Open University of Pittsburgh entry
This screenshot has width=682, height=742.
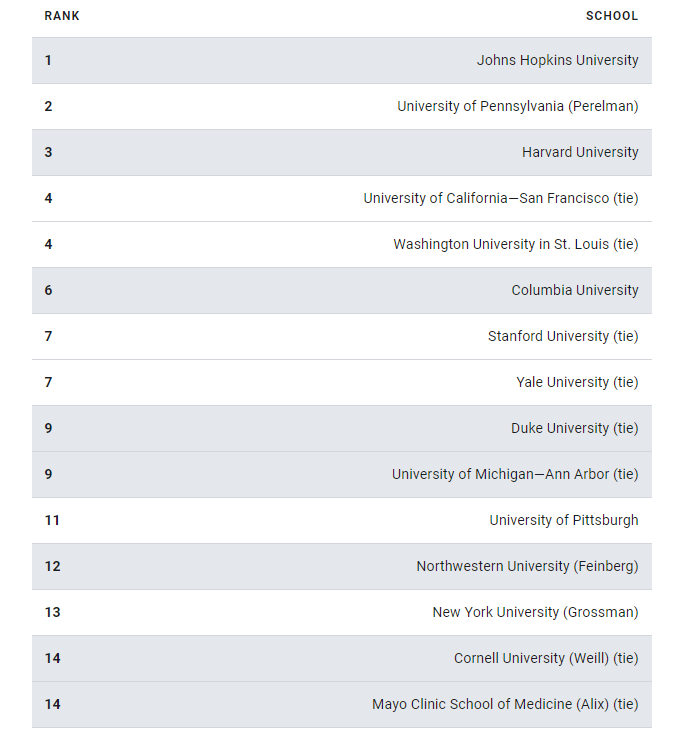563,520
